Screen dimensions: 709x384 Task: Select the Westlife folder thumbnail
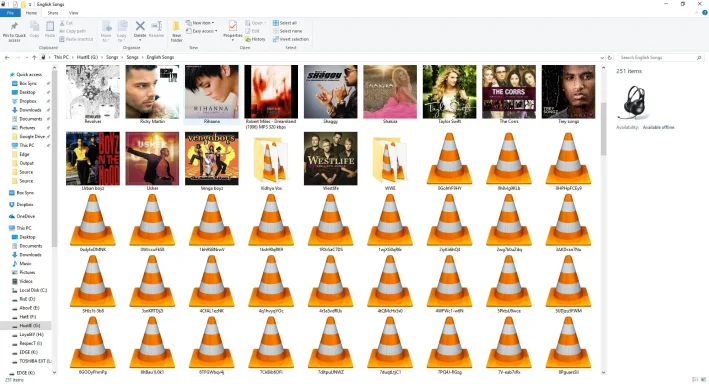[331, 161]
